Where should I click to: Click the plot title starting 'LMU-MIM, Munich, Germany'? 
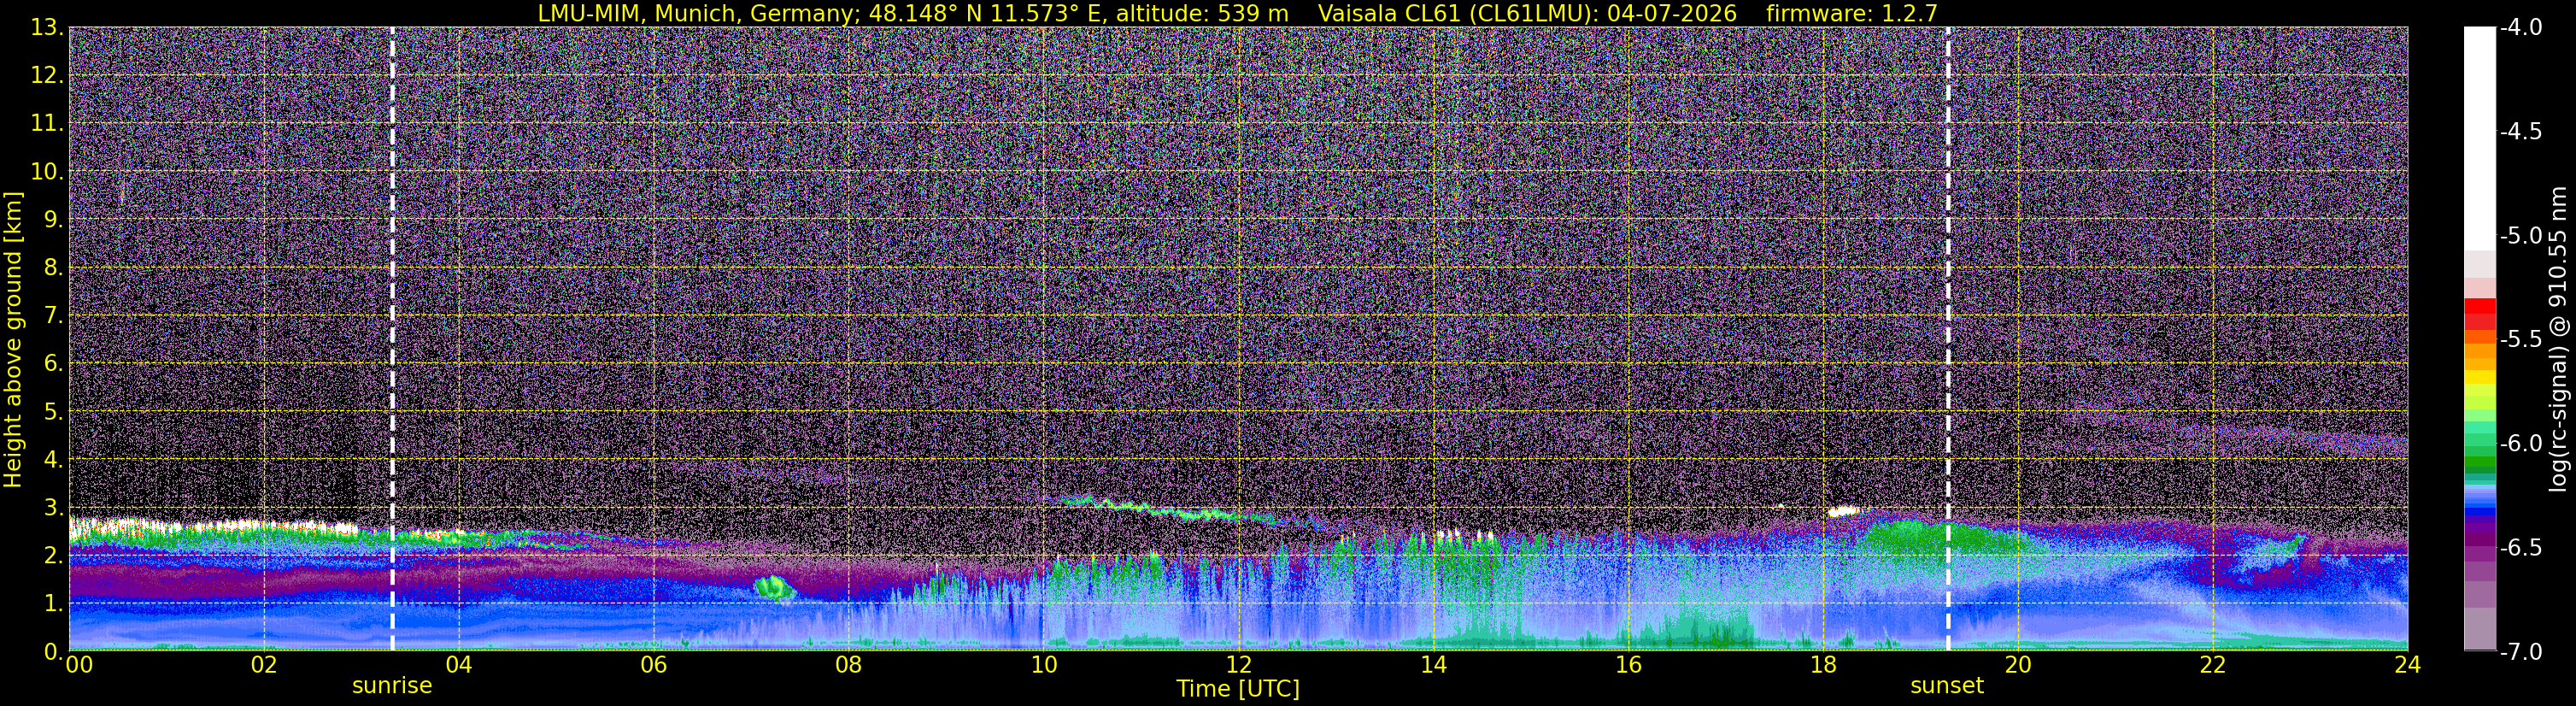pos(1238,13)
